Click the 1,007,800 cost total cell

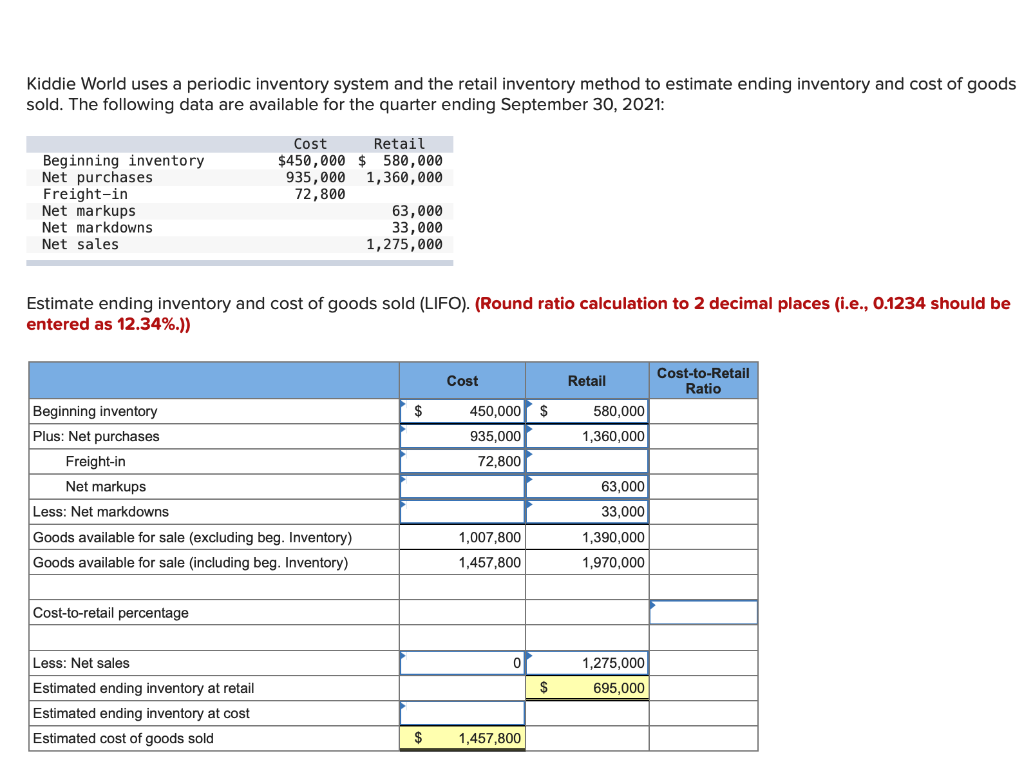462,537
